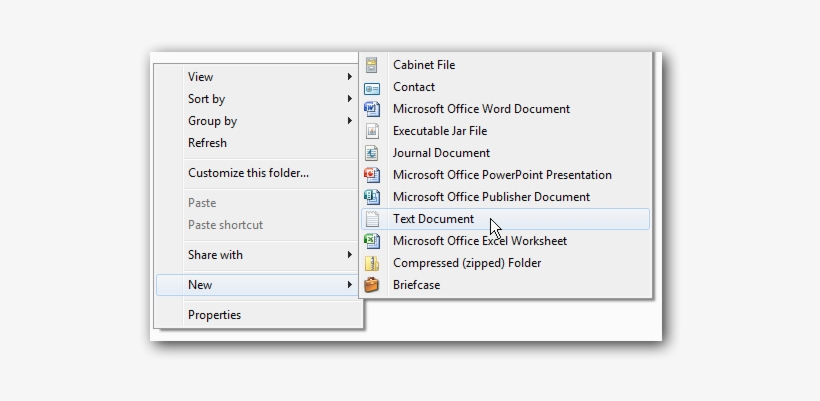
Task: Click the Text Document notepad icon
Action: (x=371, y=219)
